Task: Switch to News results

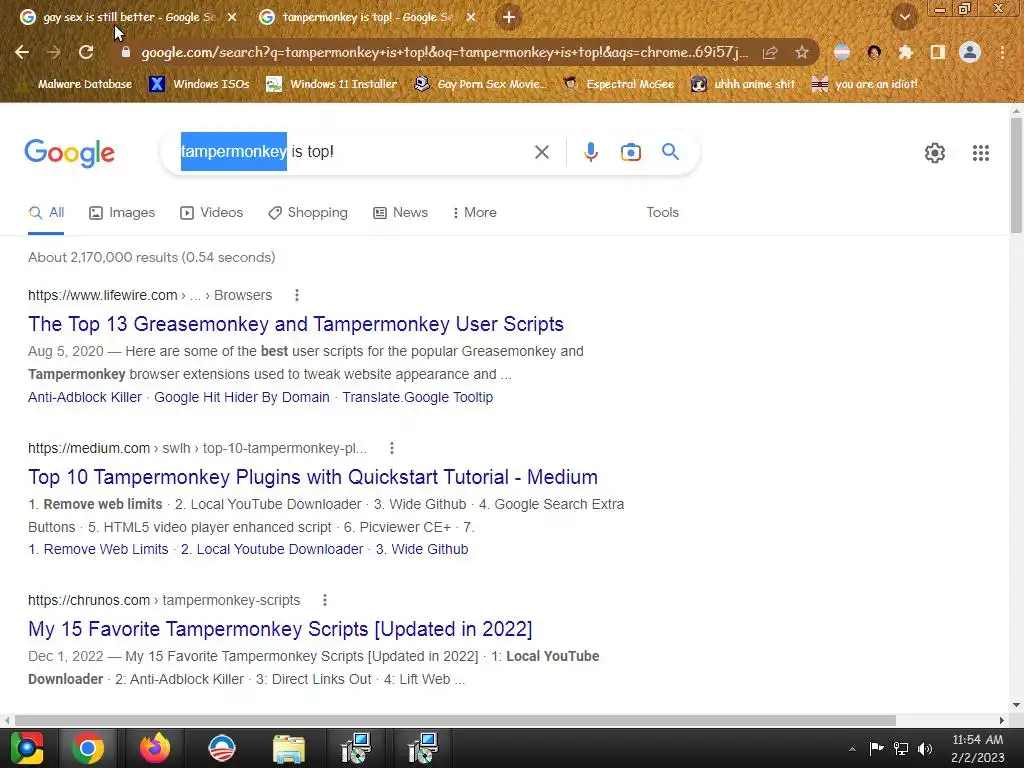Action: coord(400,212)
